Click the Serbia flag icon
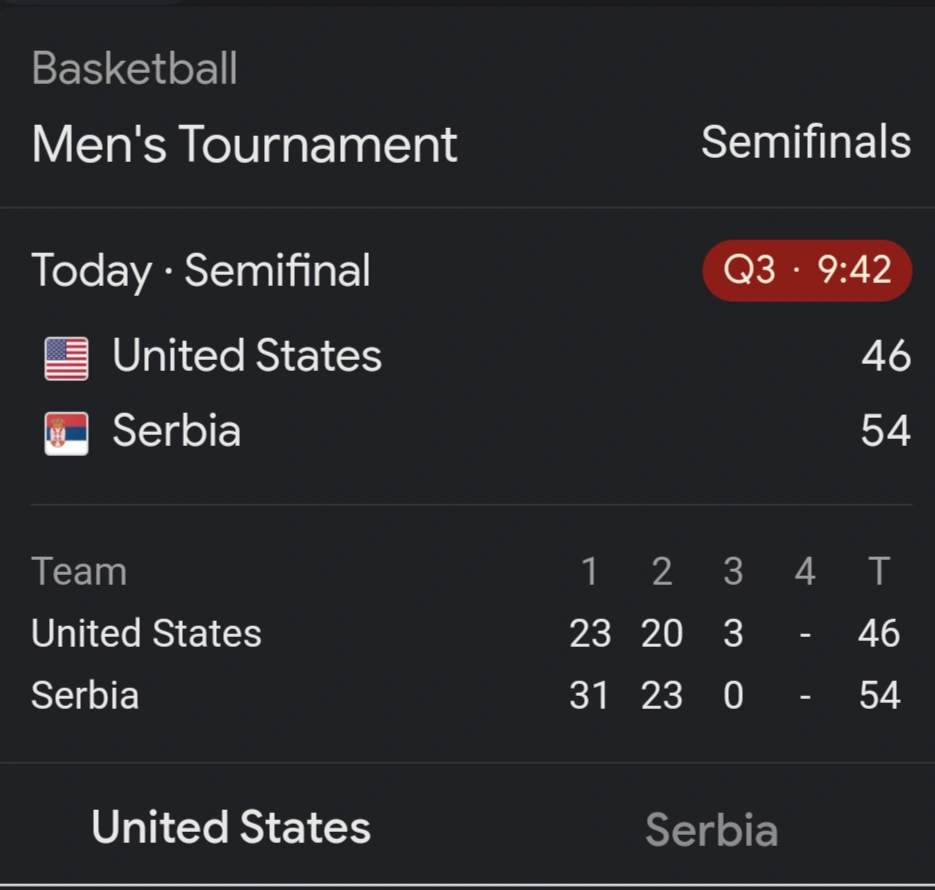The width and height of the screenshot is (935, 890). point(66,433)
